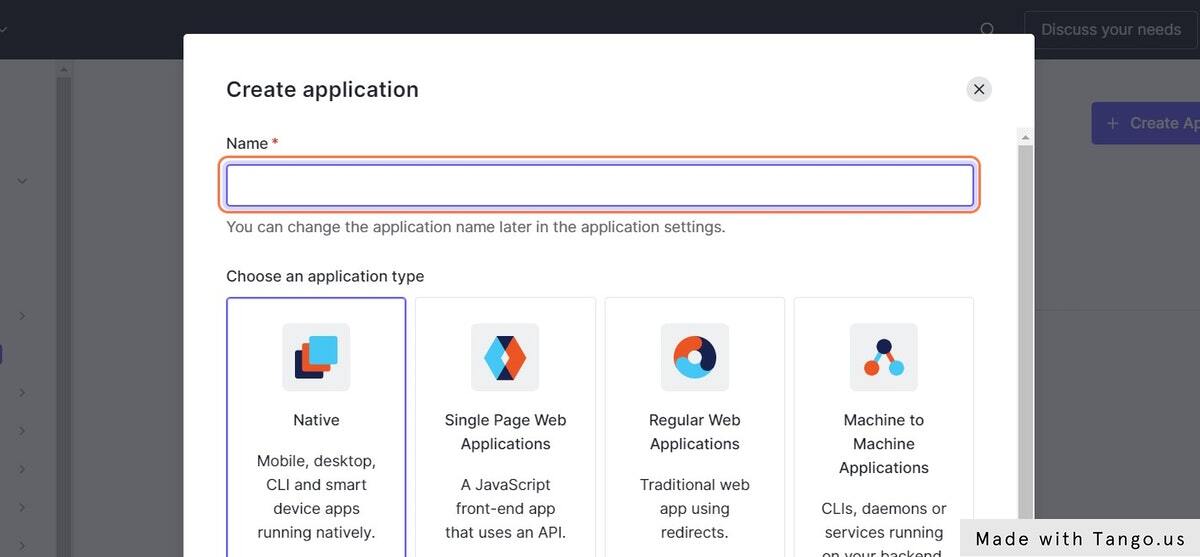The image size is (1200, 557).
Task: Click the Regular Web Applications circular icon
Action: [x=695, y=357]
